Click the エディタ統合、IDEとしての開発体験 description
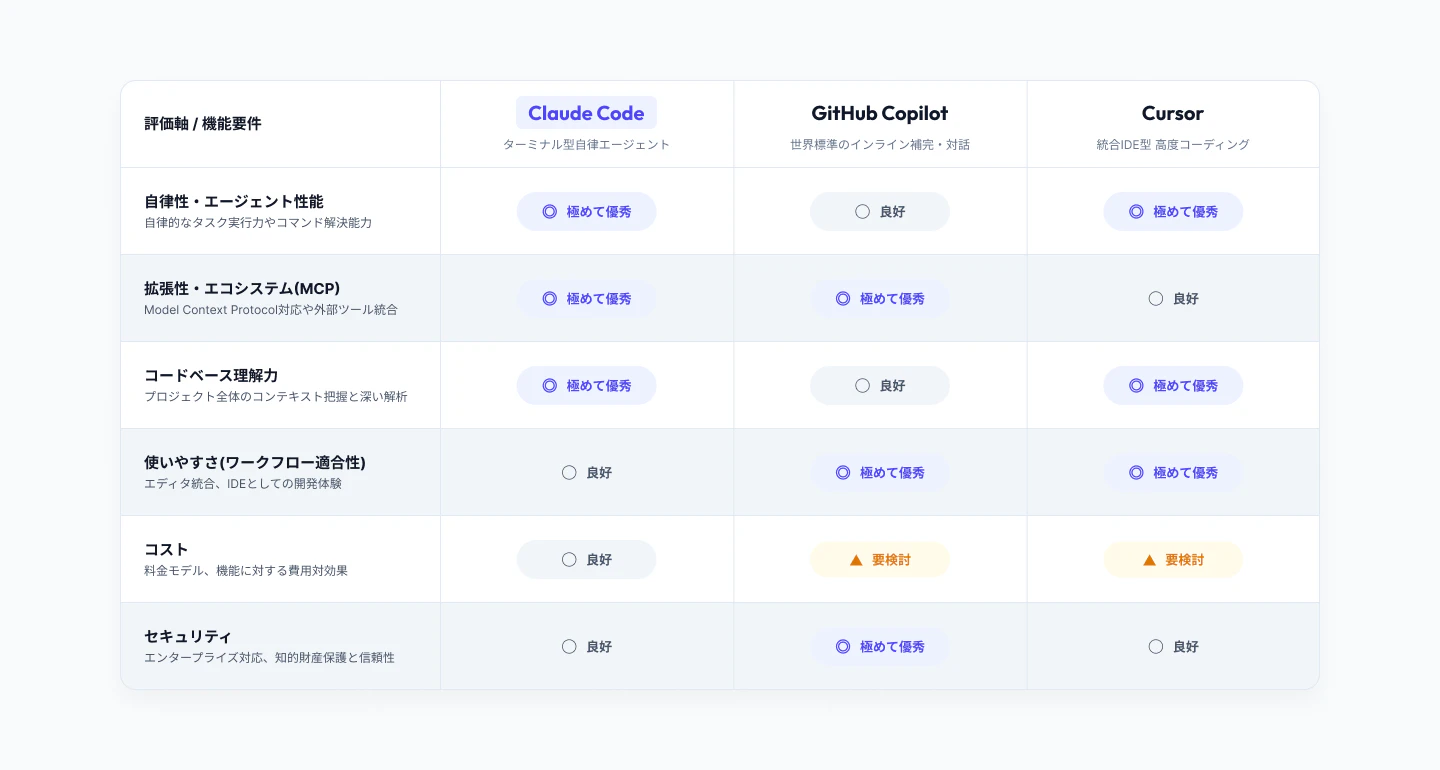This screenshot has height=770, width=1440. click(x=243, y=484)
